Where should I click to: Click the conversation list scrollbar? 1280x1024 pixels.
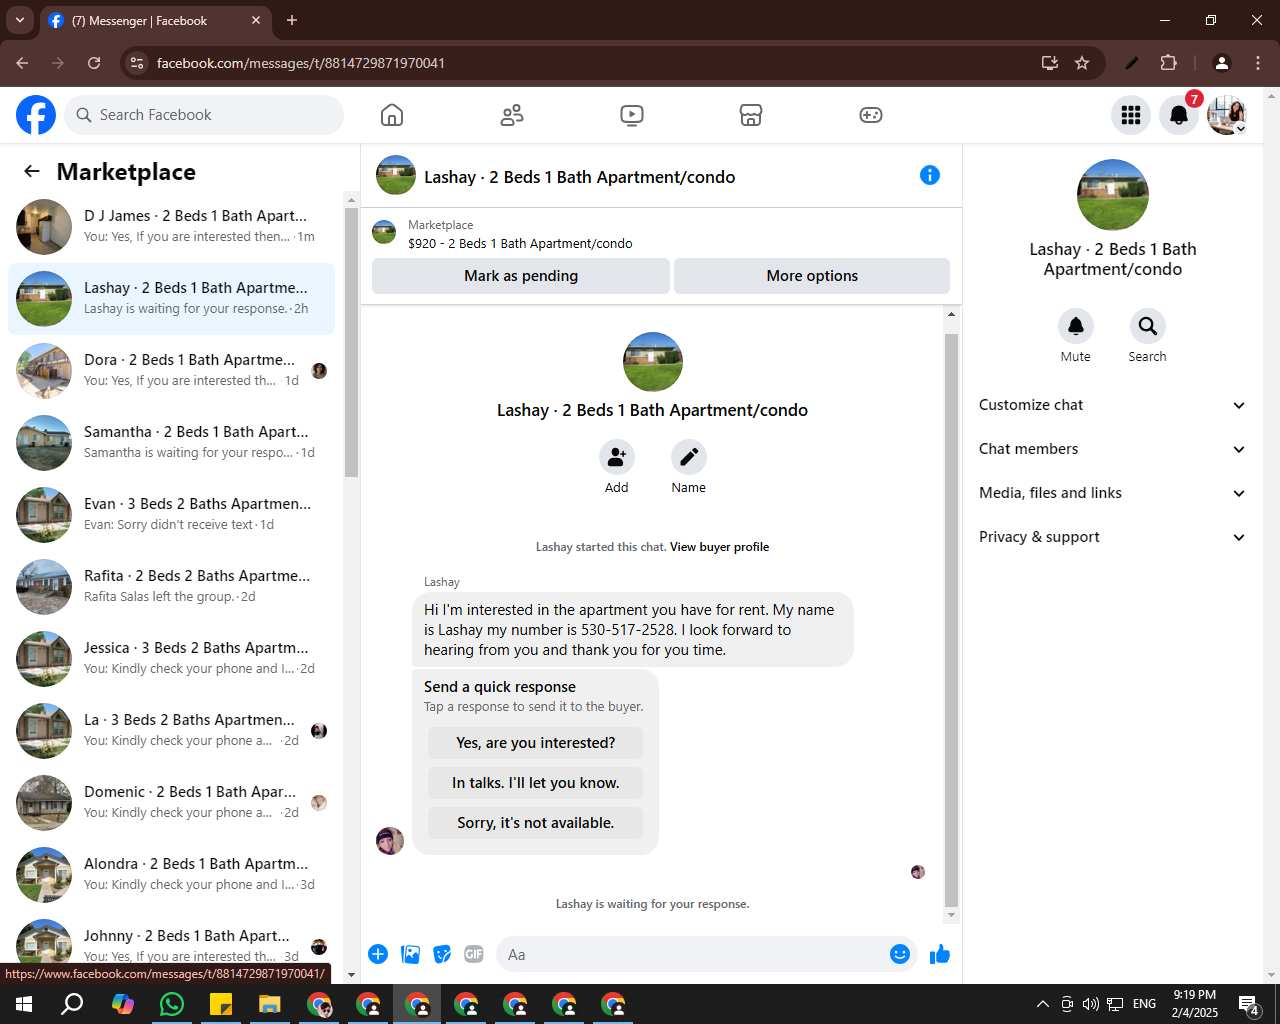coord(351,342)
